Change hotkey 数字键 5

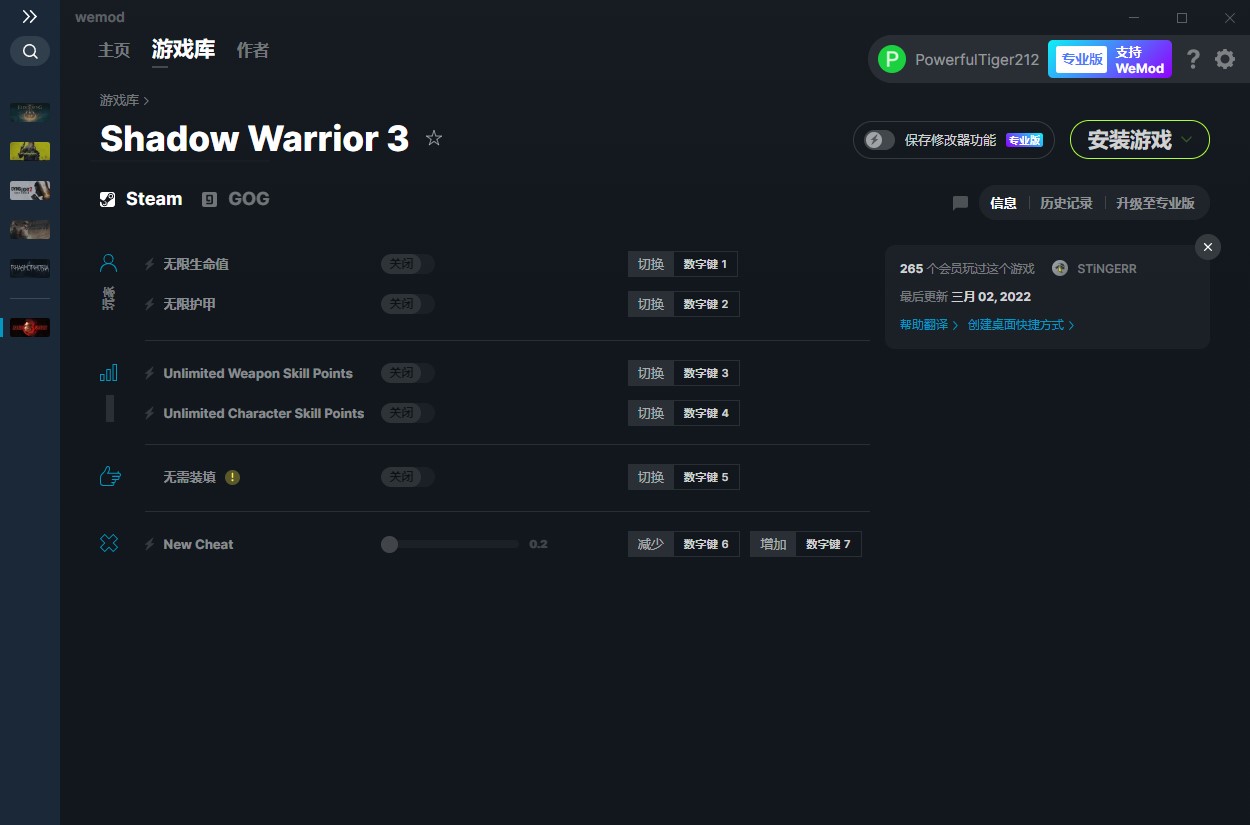pos(706,477)
